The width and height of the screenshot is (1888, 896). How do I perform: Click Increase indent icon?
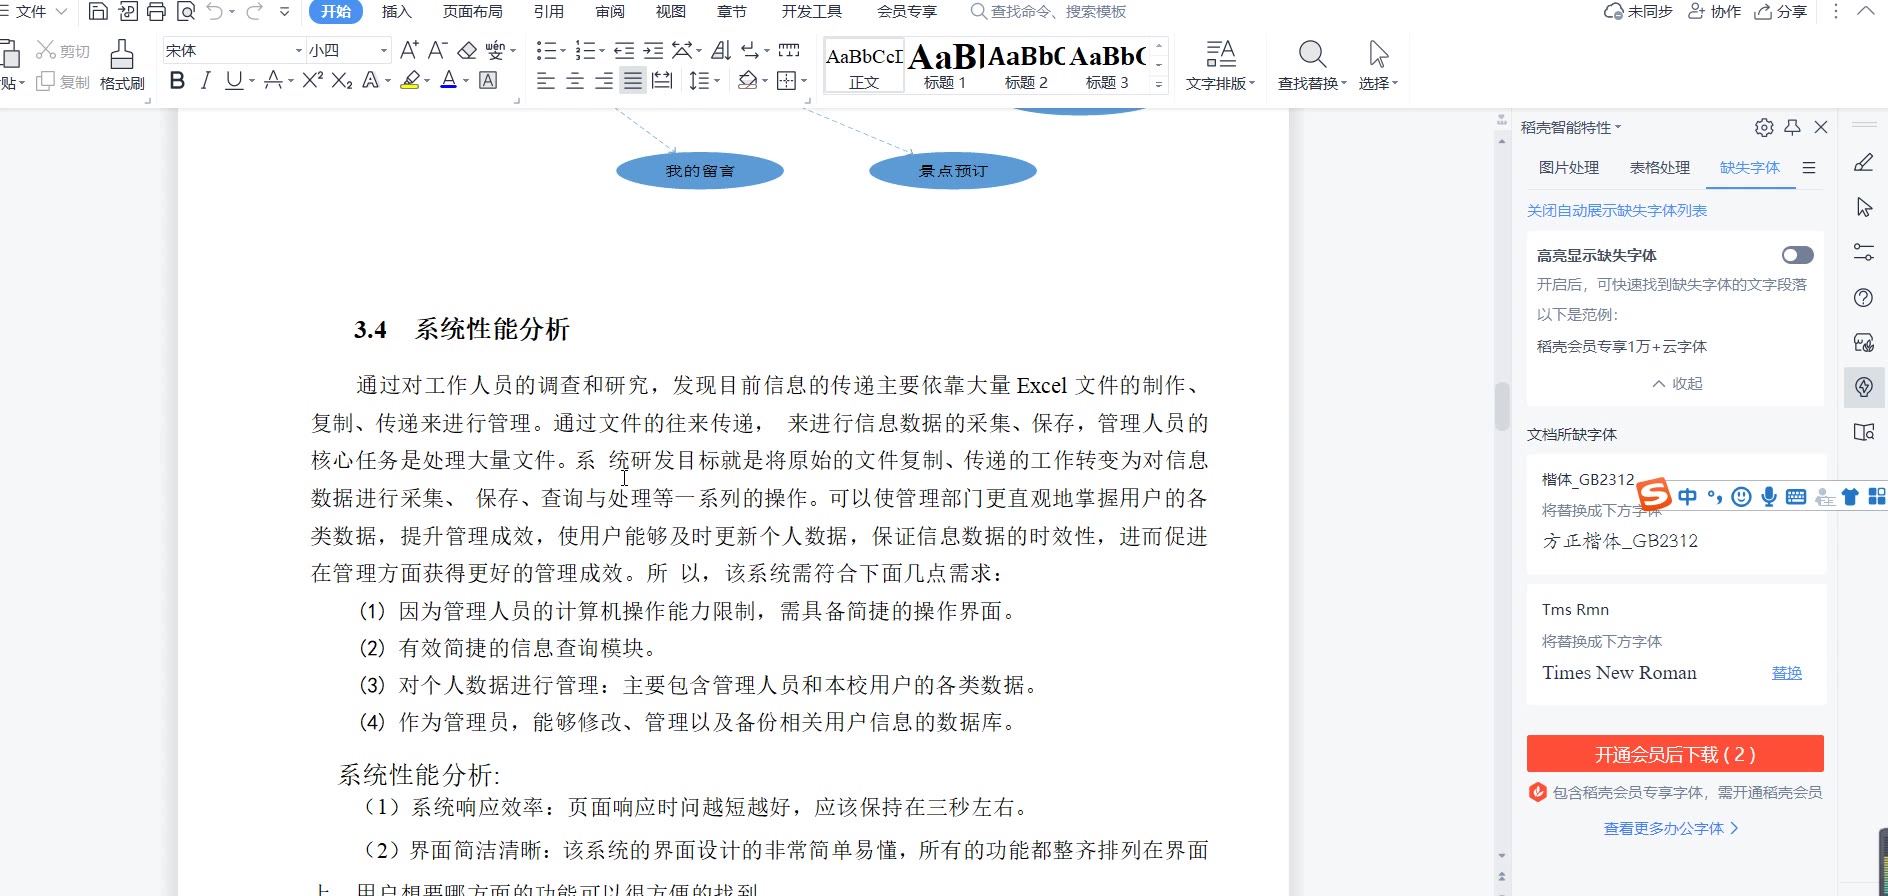653,50
